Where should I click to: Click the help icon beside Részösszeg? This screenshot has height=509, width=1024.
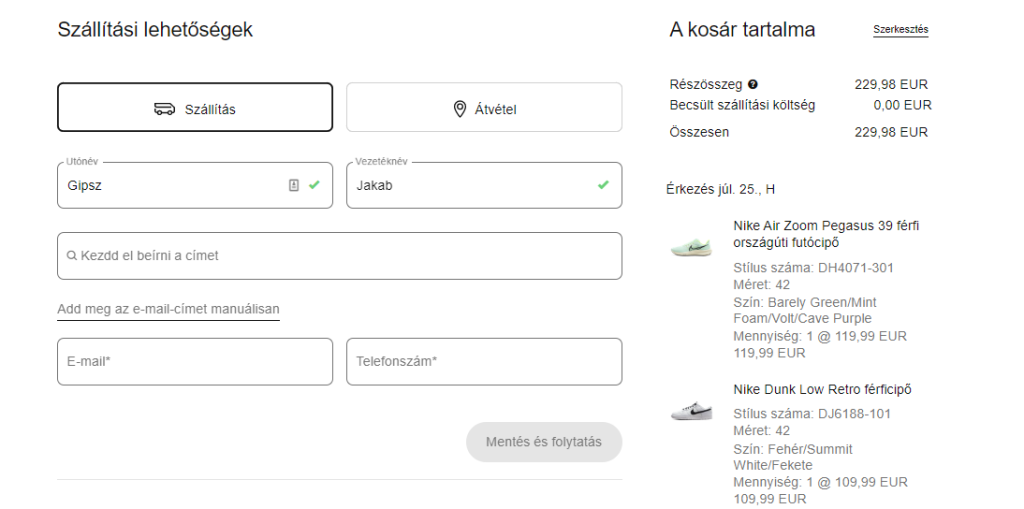[x=753, y=84]
